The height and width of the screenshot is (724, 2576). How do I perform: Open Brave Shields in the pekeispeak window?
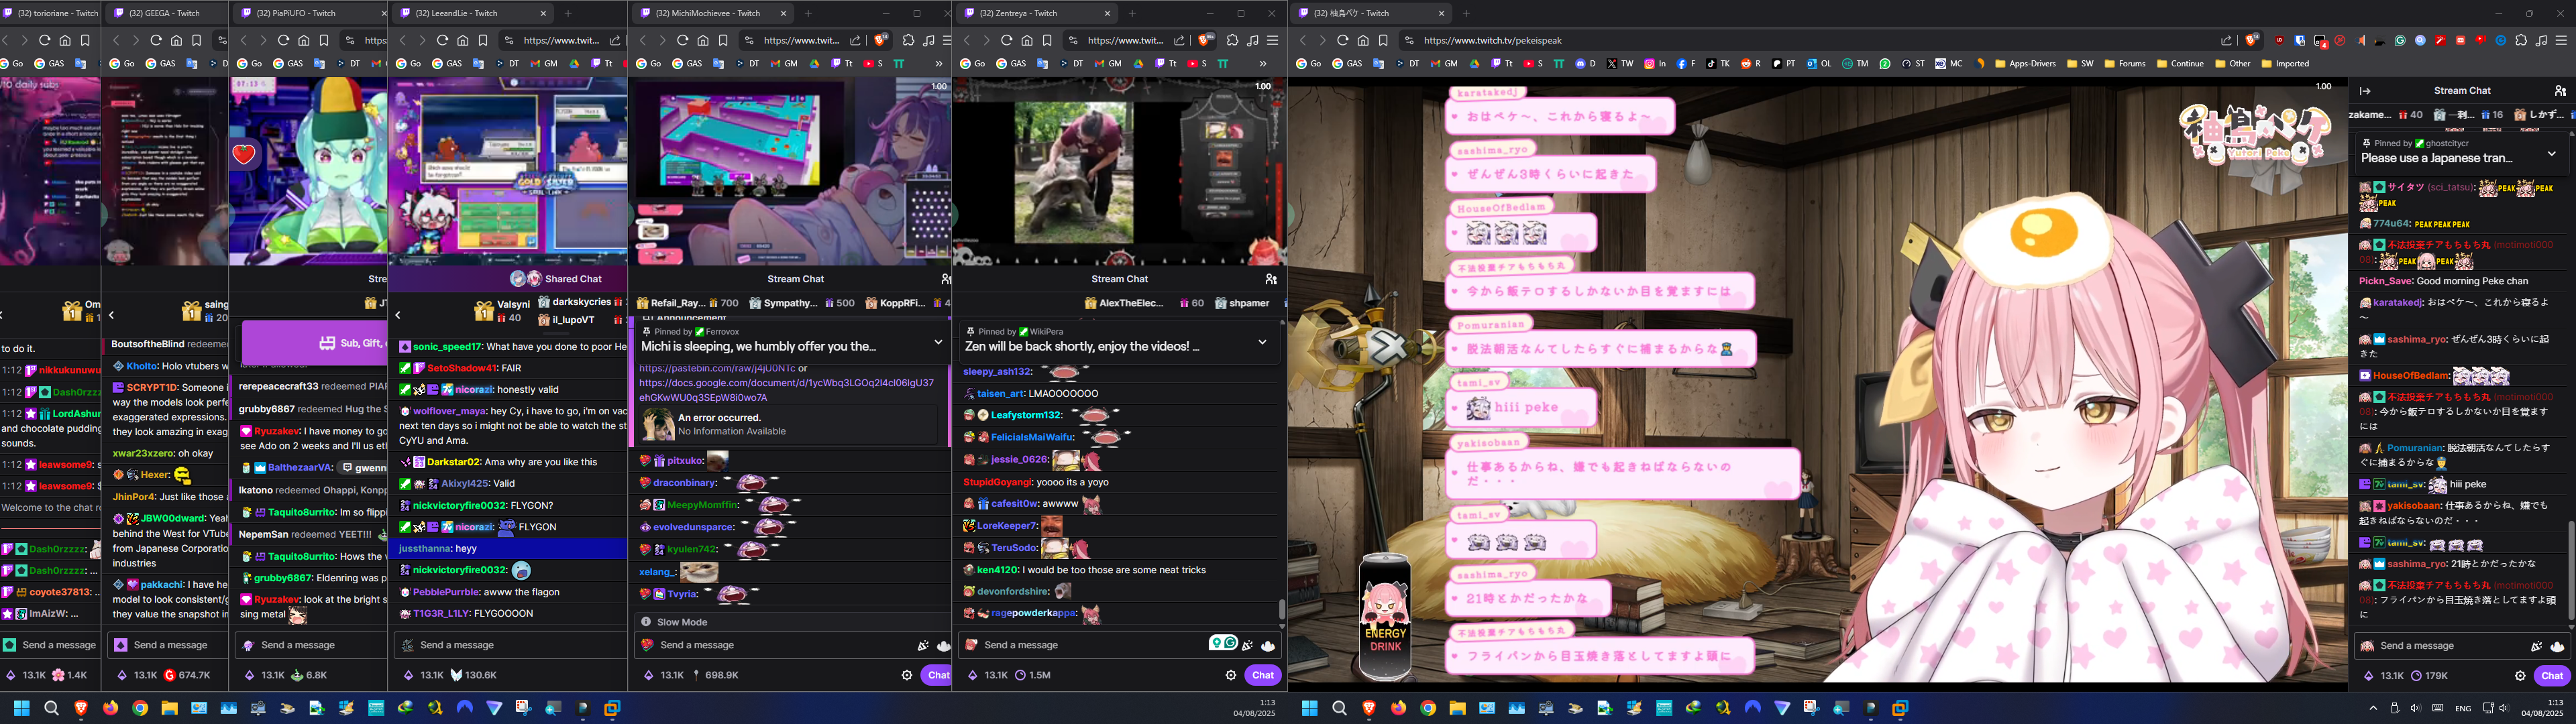point(2252,40)
